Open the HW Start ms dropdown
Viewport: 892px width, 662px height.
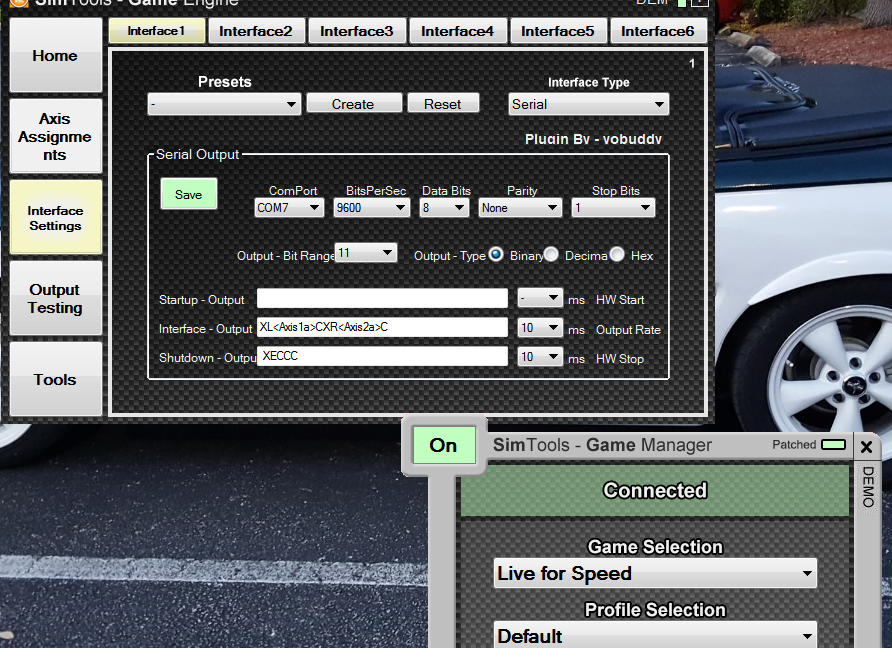[x=540, y=298]
